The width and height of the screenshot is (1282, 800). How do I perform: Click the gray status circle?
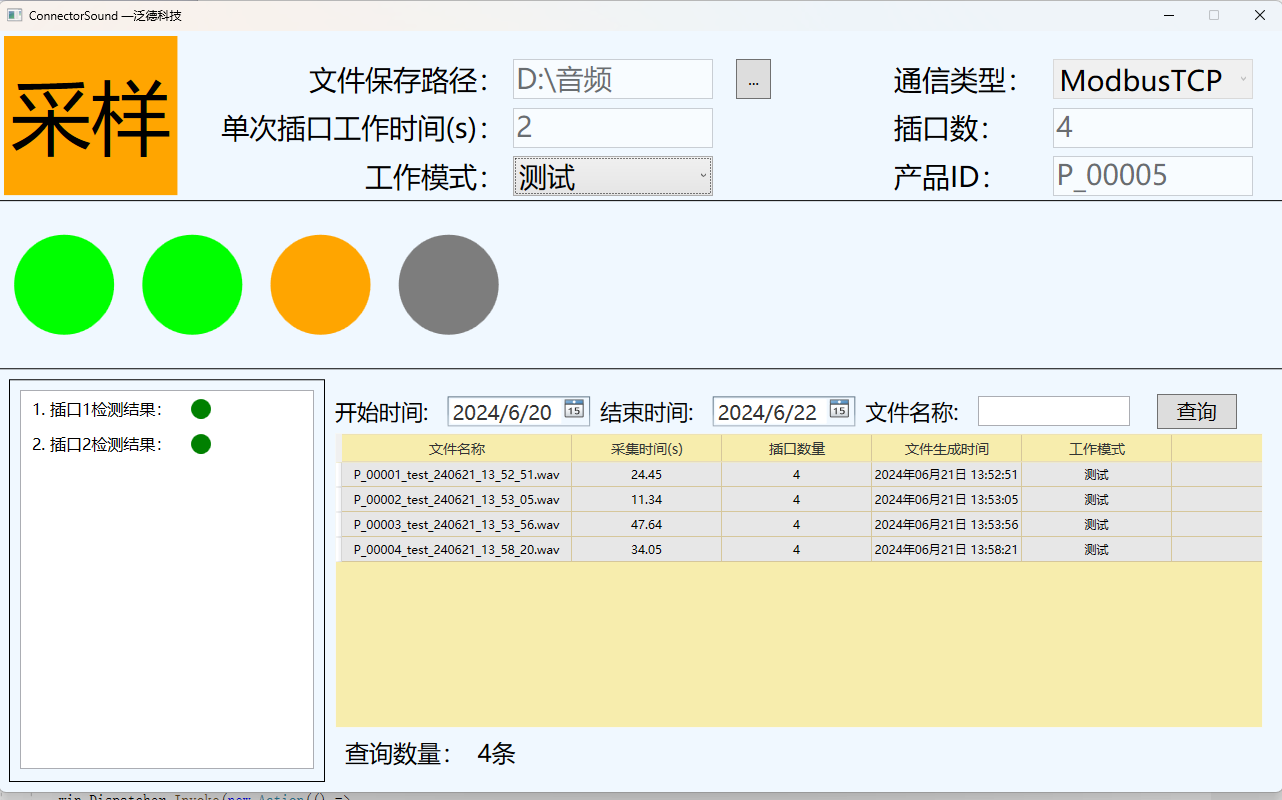coord(448,285)
